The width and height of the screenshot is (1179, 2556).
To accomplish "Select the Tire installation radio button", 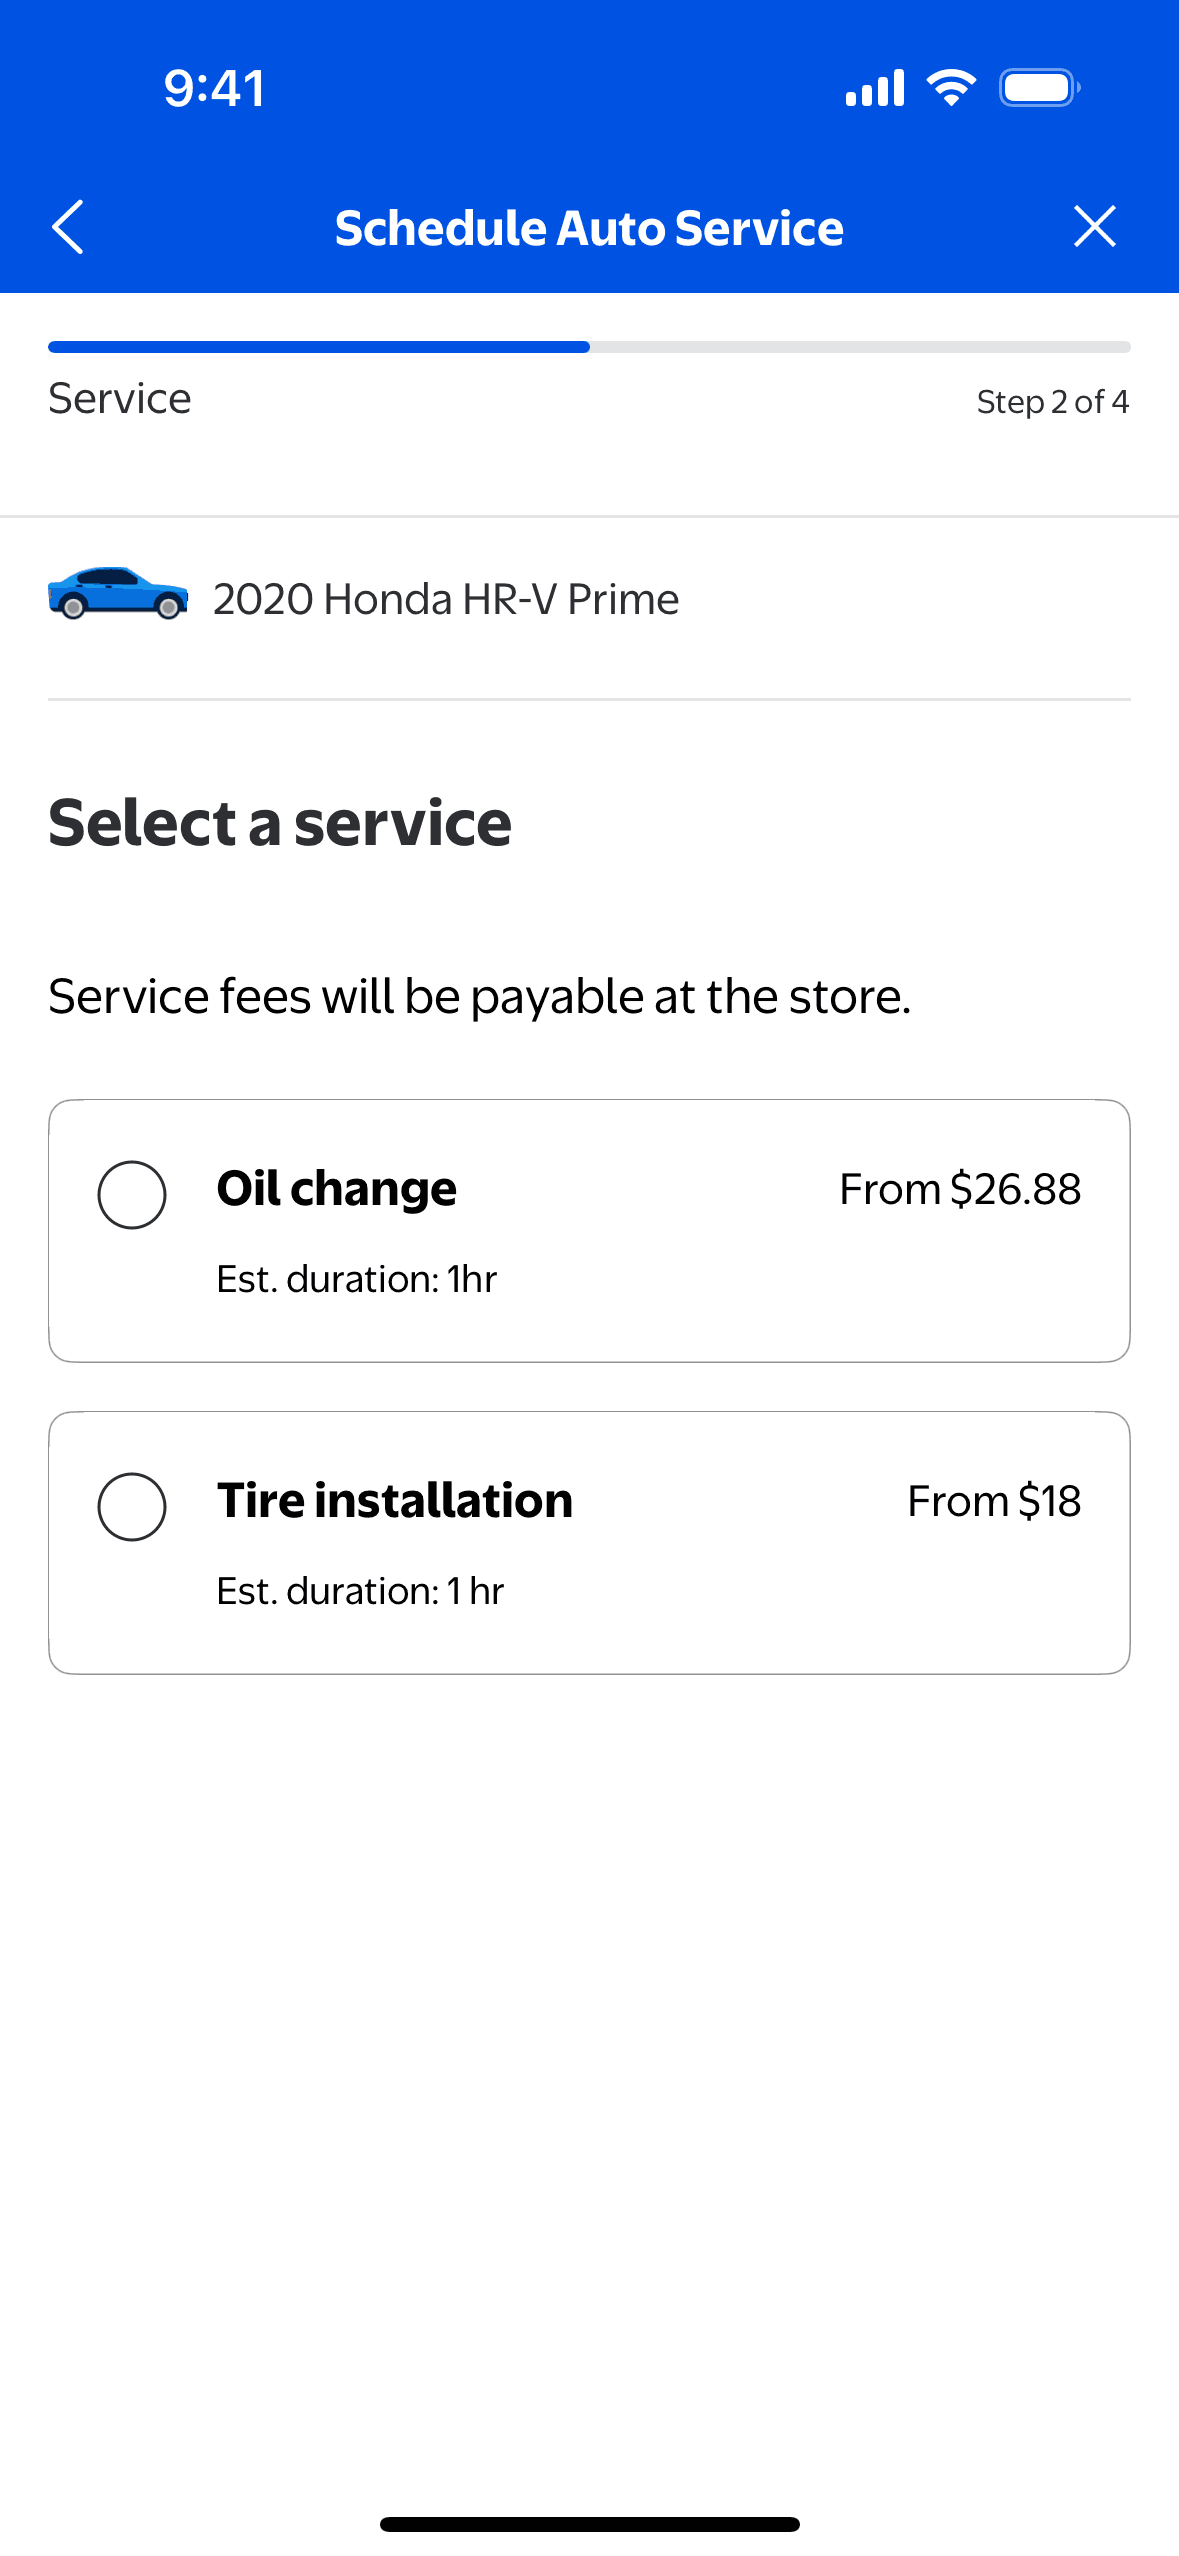I will [132, 1506].
